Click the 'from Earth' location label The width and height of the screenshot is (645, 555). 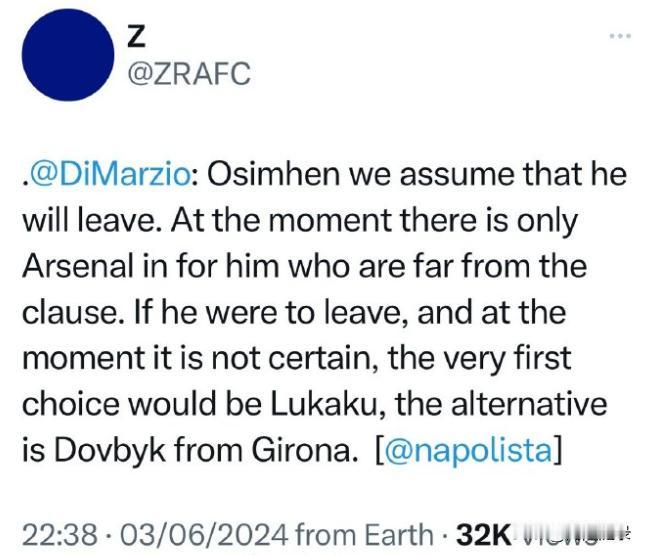pyautogui.click(x=364, y=535)
